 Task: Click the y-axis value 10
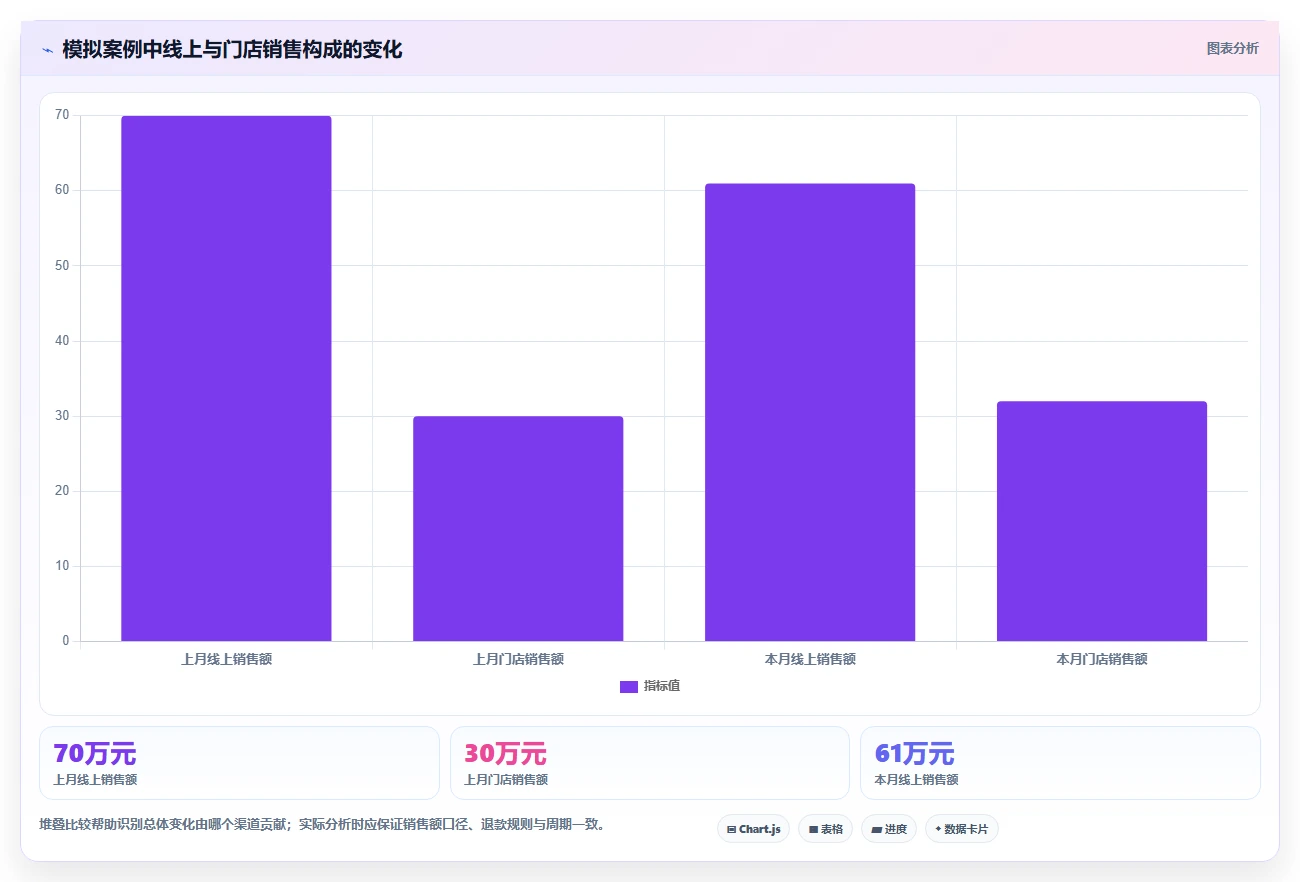[62, 566]
